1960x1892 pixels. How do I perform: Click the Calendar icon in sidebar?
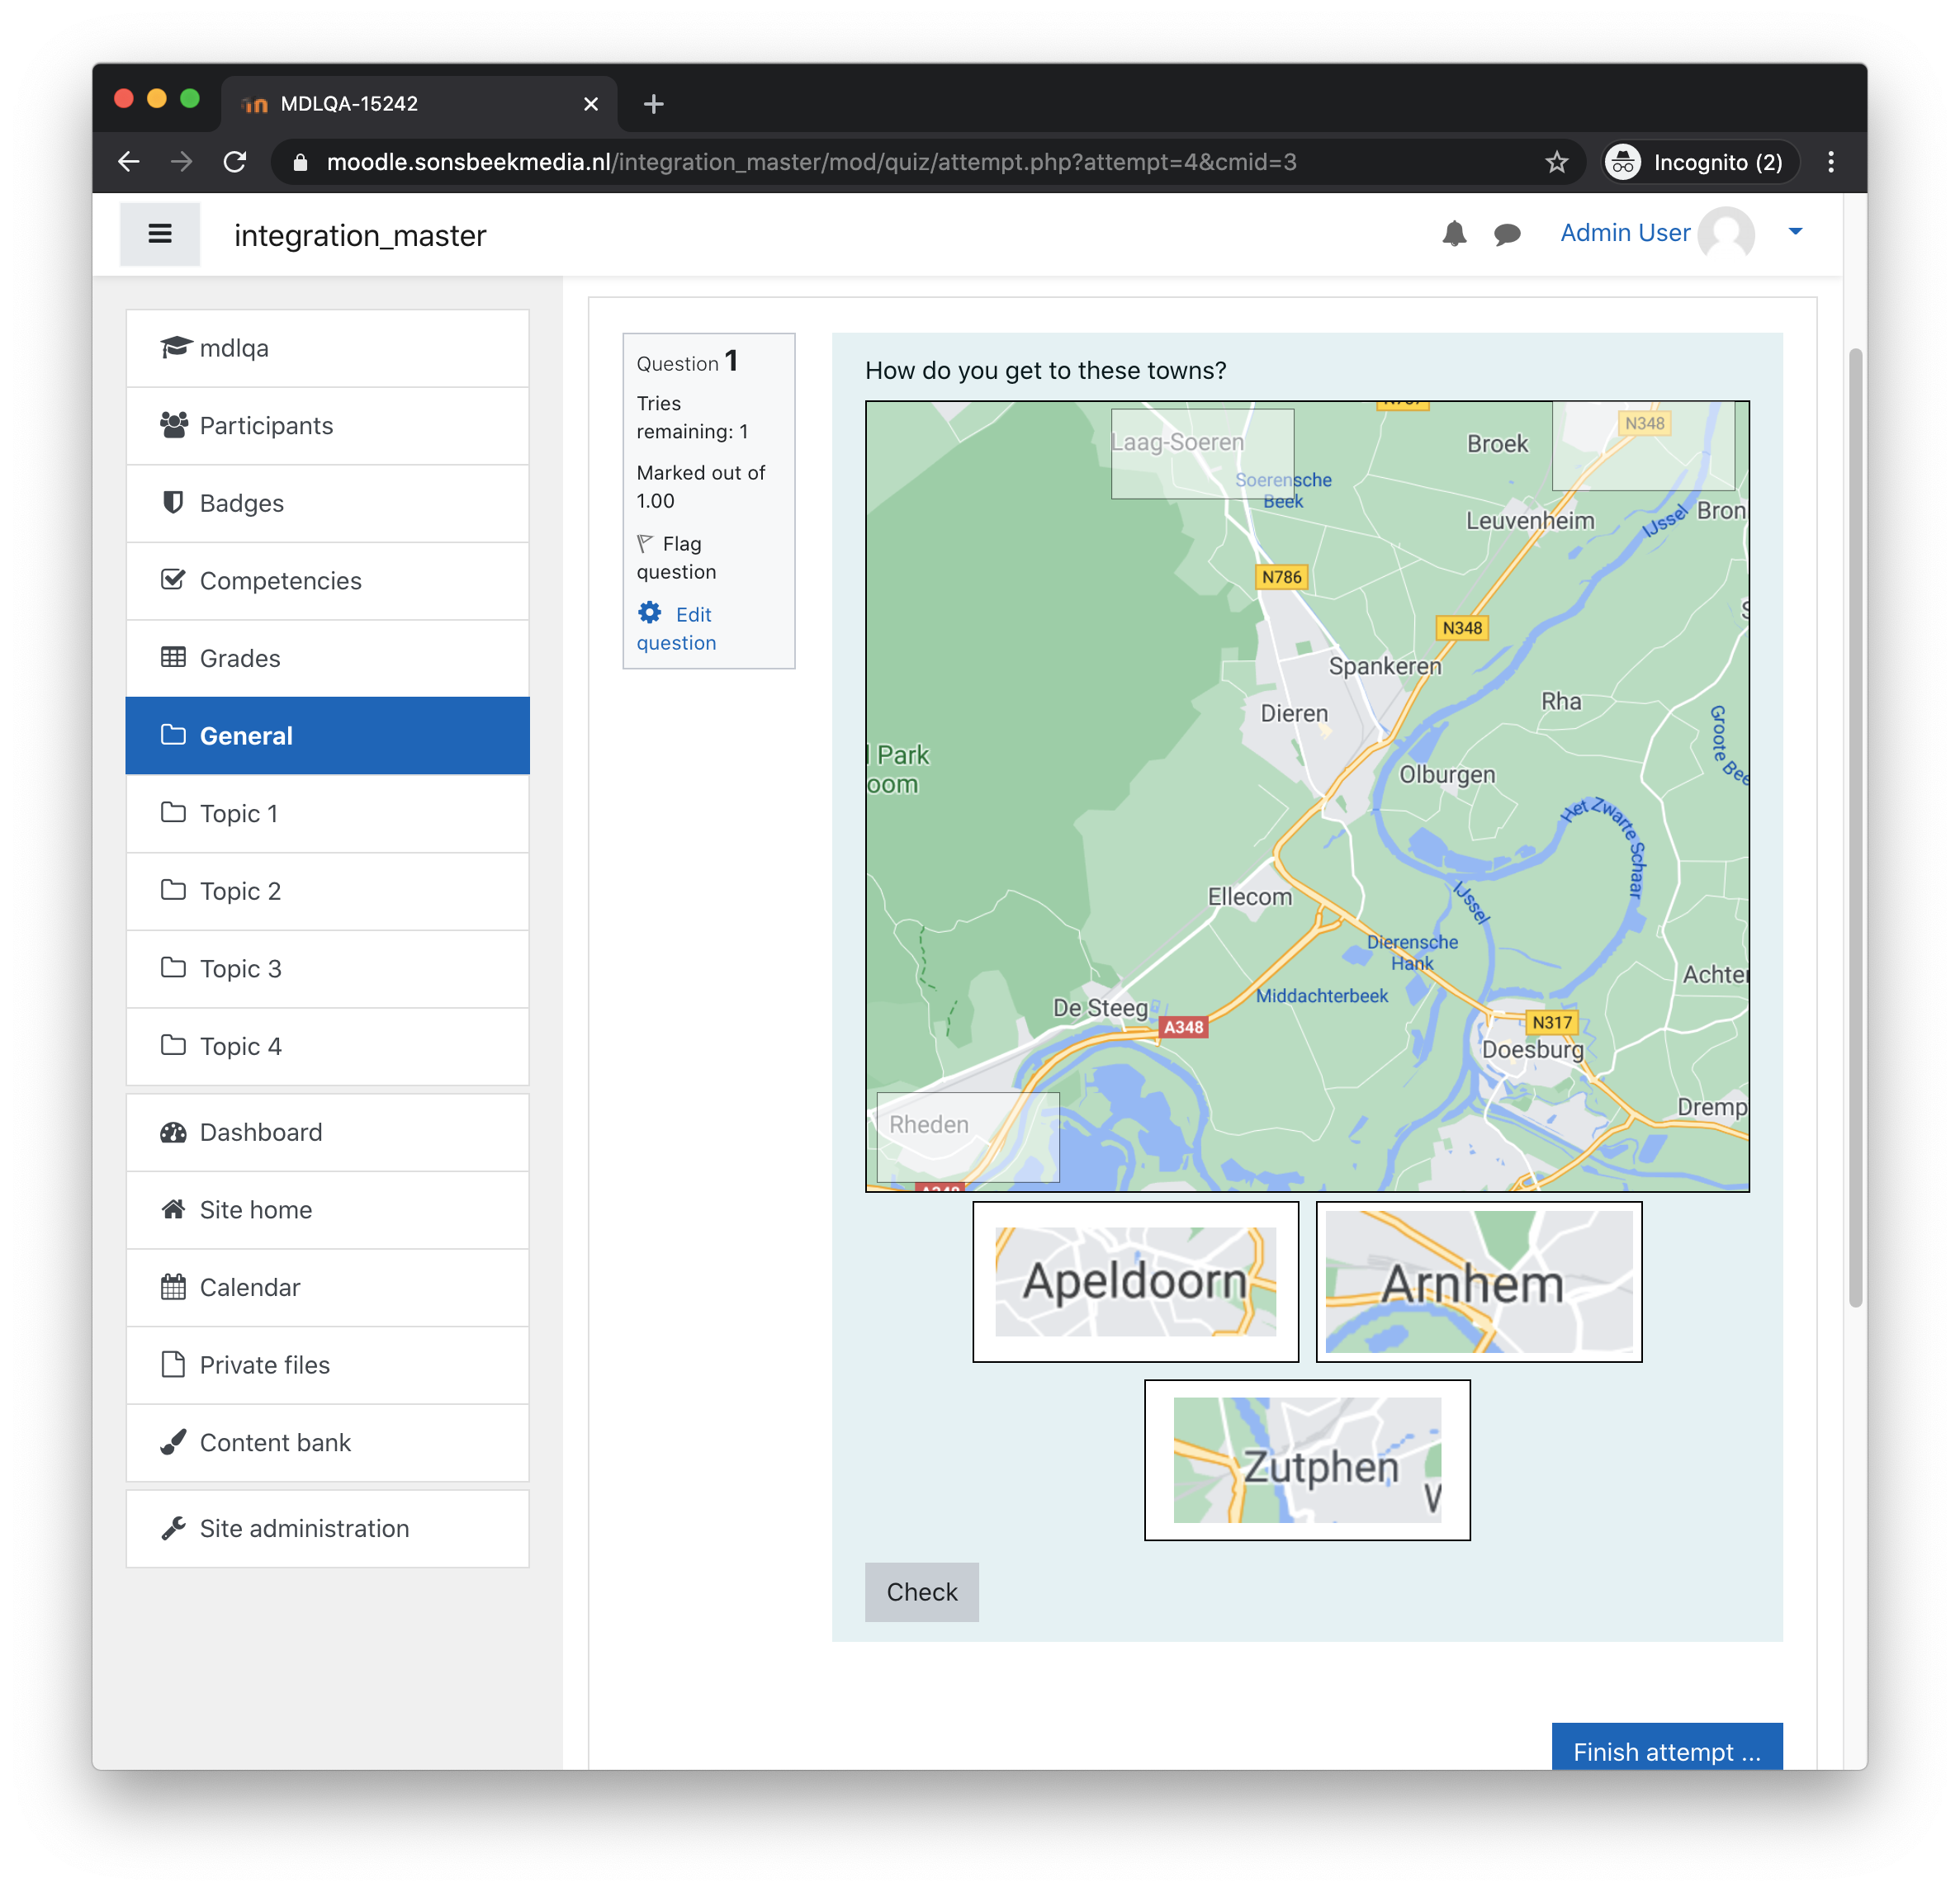click(x=173, y=1287)
